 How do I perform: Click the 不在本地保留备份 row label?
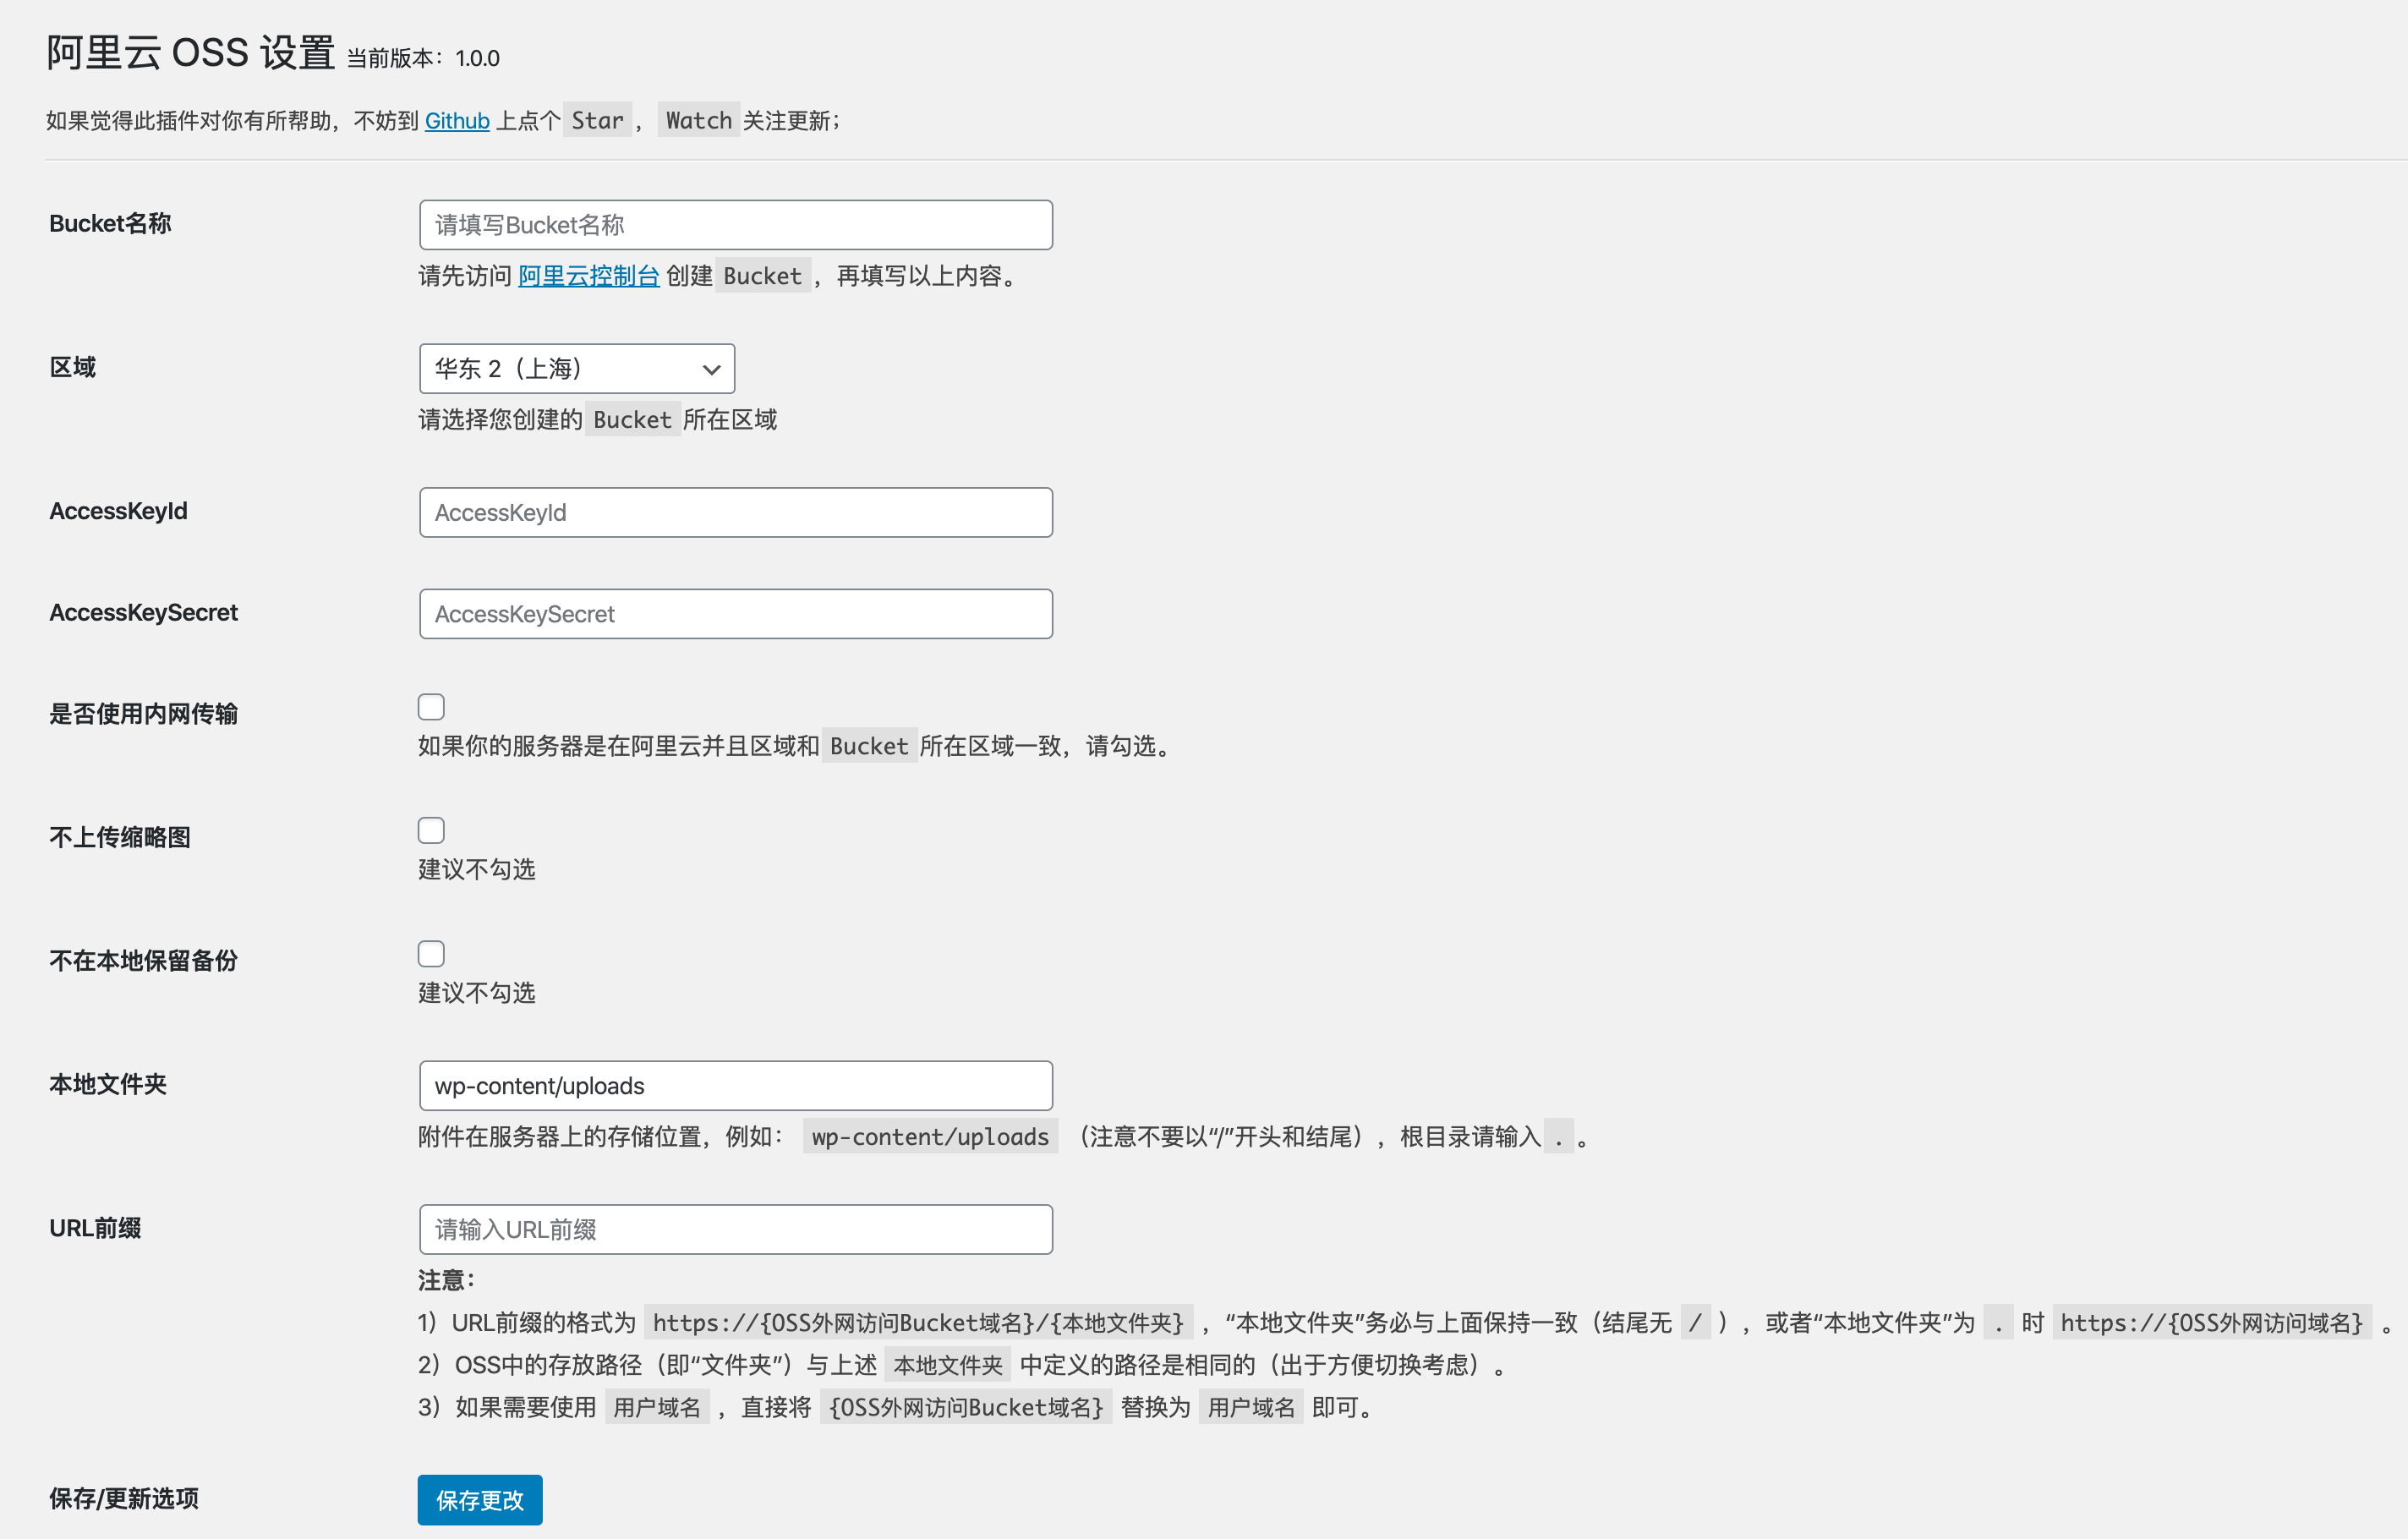click(143, 961)
